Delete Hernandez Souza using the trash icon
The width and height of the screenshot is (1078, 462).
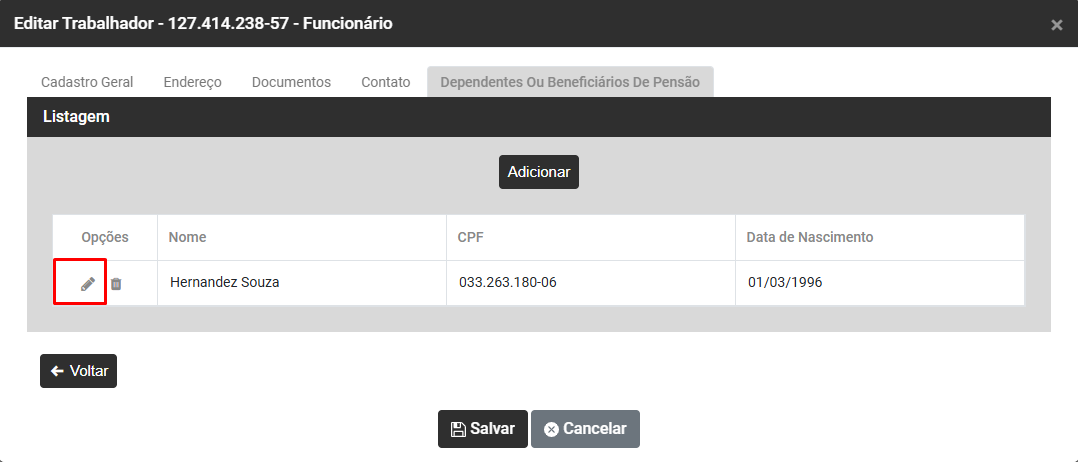click(x=116, y=284)
